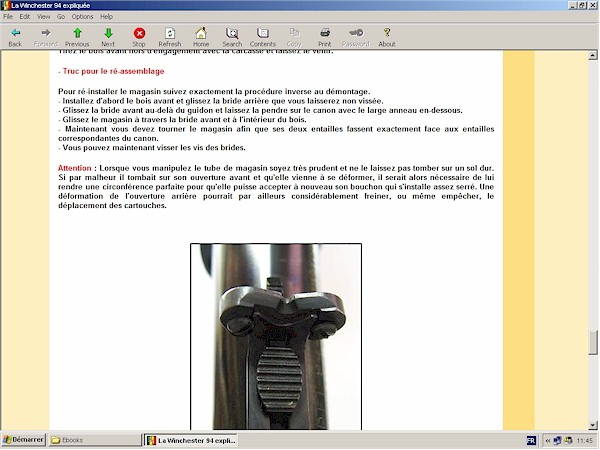This screenshot has width=600, height=450.
Task: Click the vertical scrollbar thumb
Action: (x=593, y=340)
